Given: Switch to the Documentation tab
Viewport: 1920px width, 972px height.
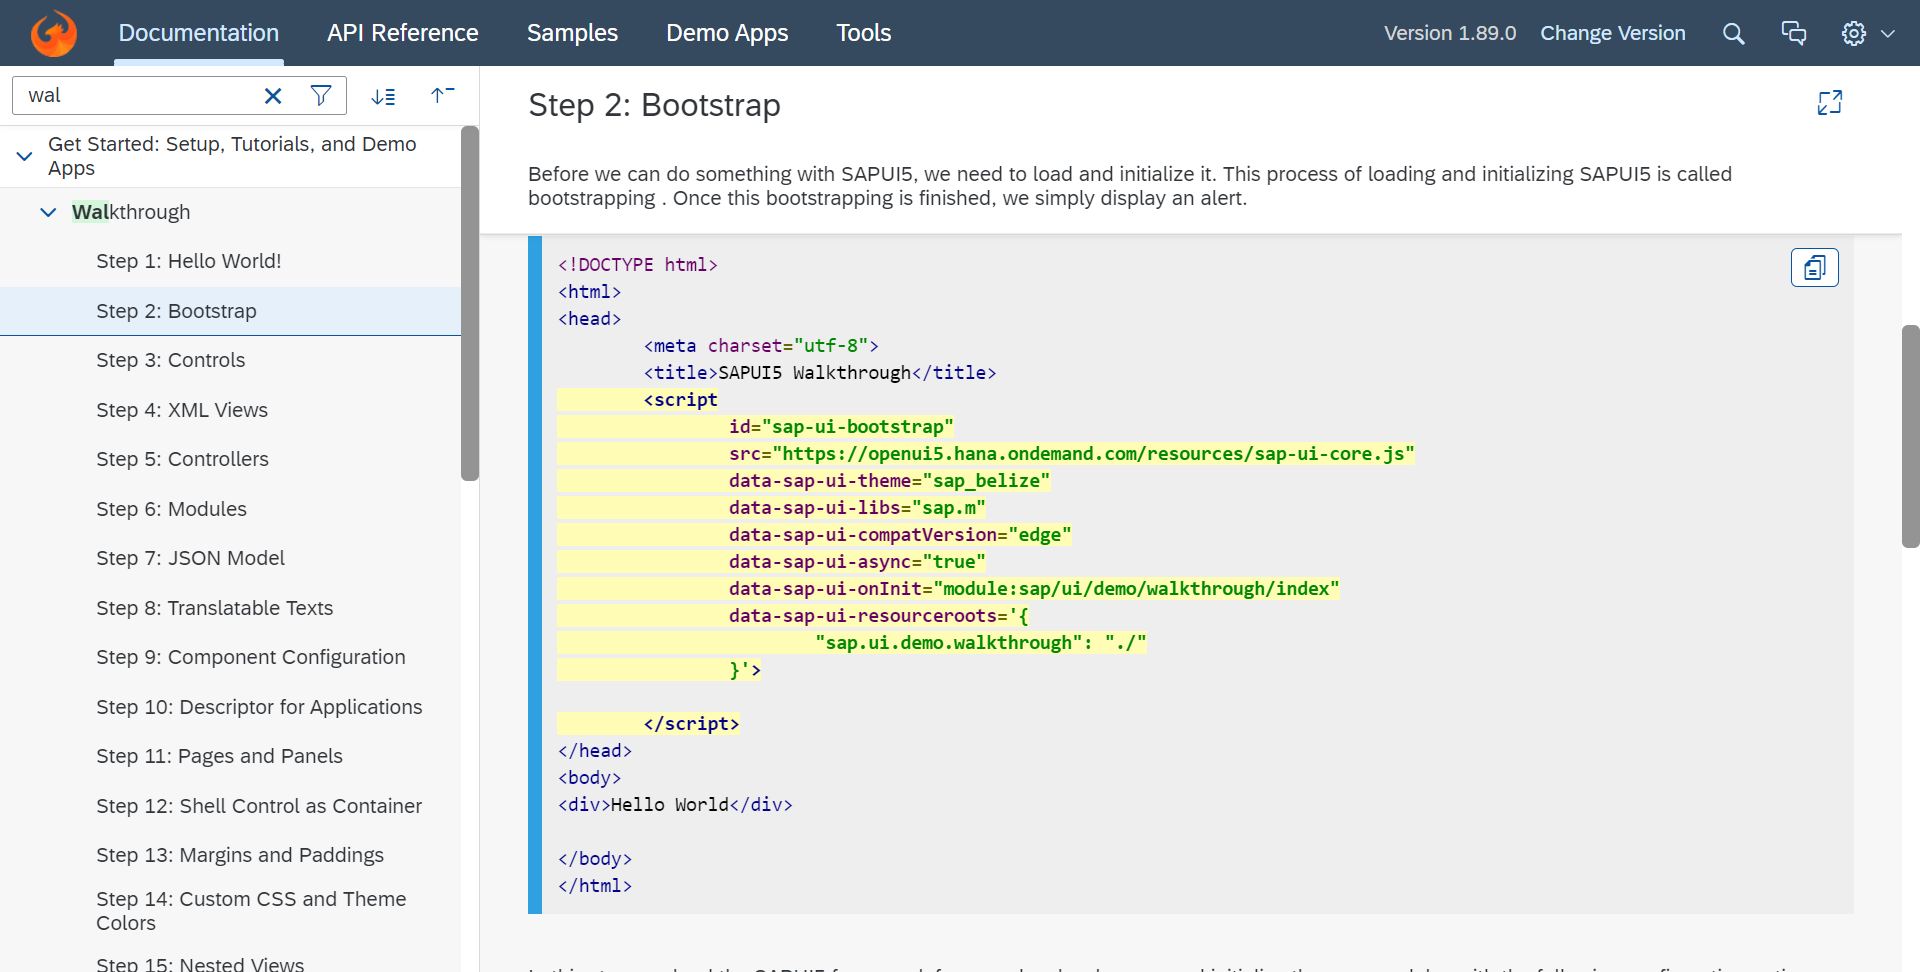Looking at the screenshot, I should click(x=198, y=33).
